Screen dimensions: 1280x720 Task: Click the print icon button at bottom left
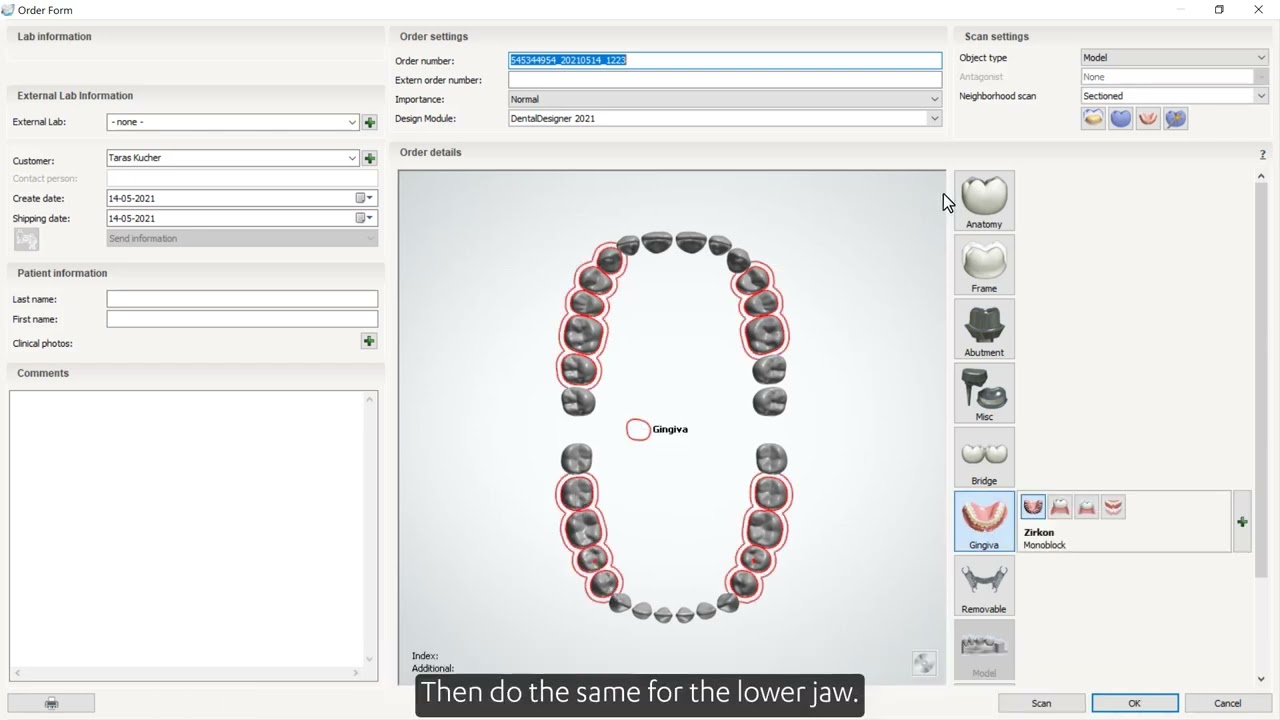[x=51, y=703]
